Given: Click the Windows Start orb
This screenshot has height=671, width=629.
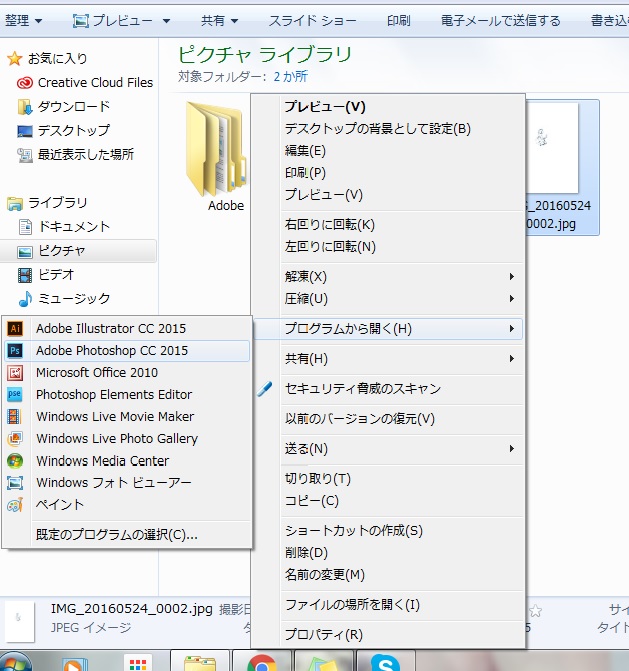Looking at the screenshot, I should pos(15,662).
